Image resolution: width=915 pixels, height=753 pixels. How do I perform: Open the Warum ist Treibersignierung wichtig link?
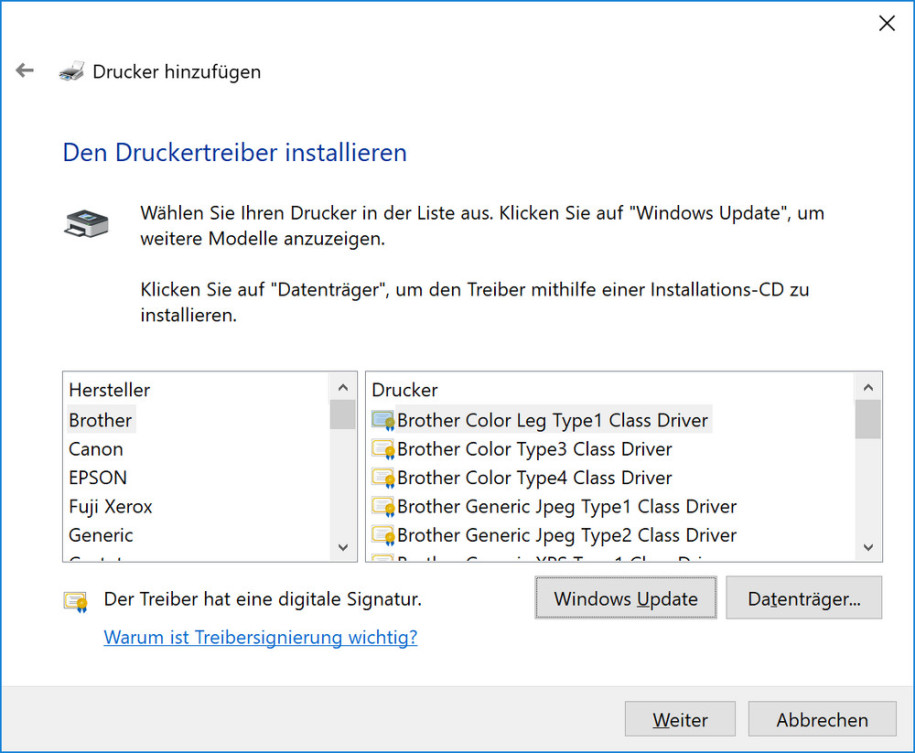(260, 637)
